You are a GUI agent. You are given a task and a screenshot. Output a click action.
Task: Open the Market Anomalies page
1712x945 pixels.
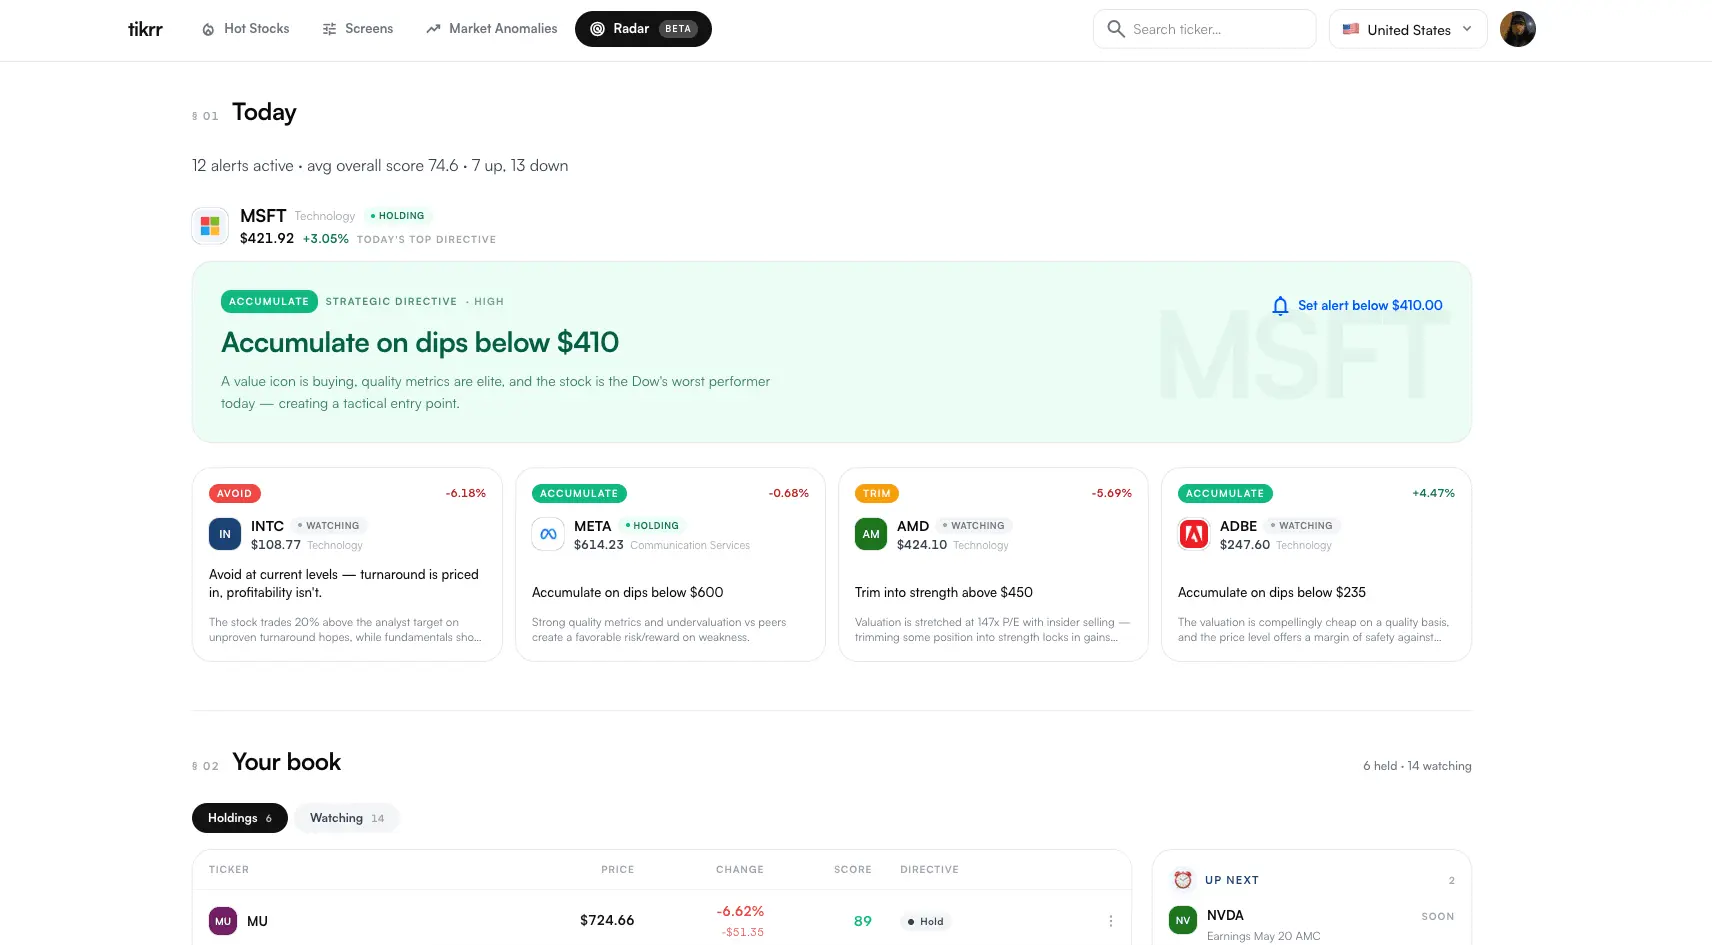click(x=492, y=29)
